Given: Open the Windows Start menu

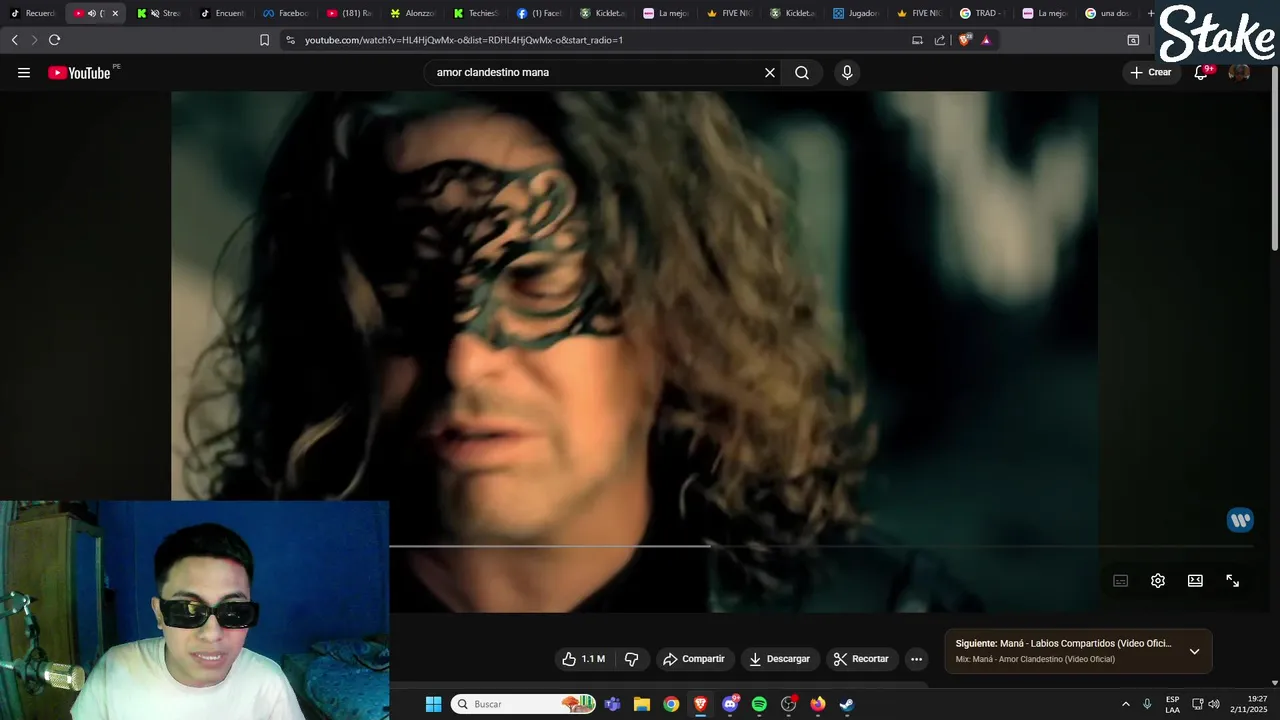Looking at the screenshot, I should tap(433, 704).
